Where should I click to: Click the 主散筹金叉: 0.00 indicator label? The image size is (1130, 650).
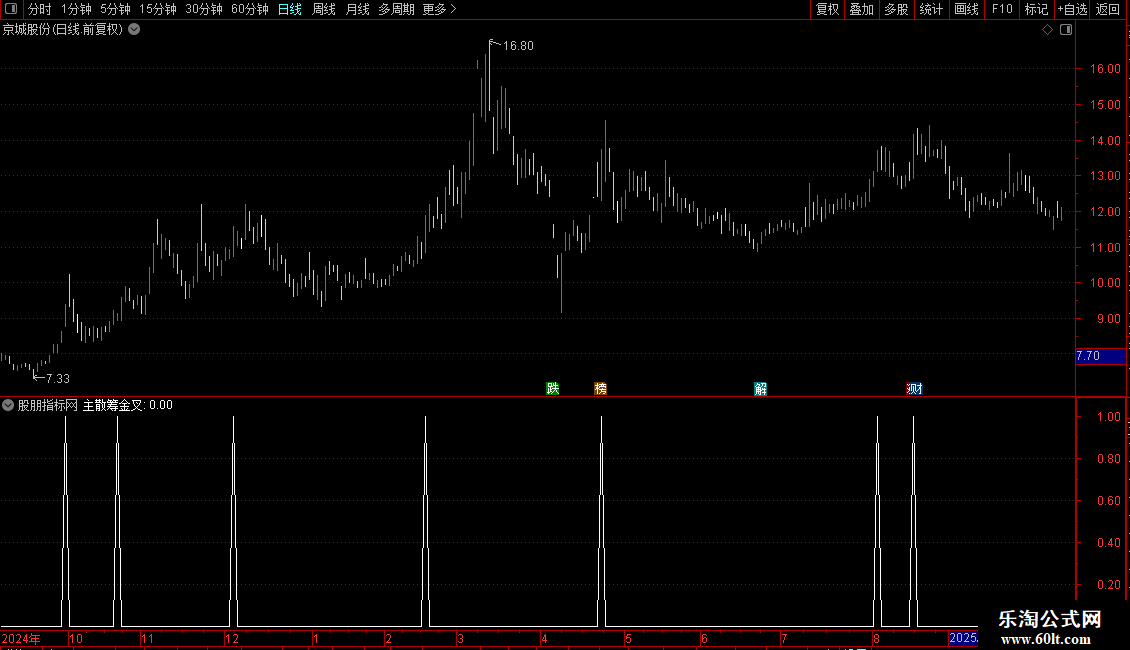click(128, 405)
